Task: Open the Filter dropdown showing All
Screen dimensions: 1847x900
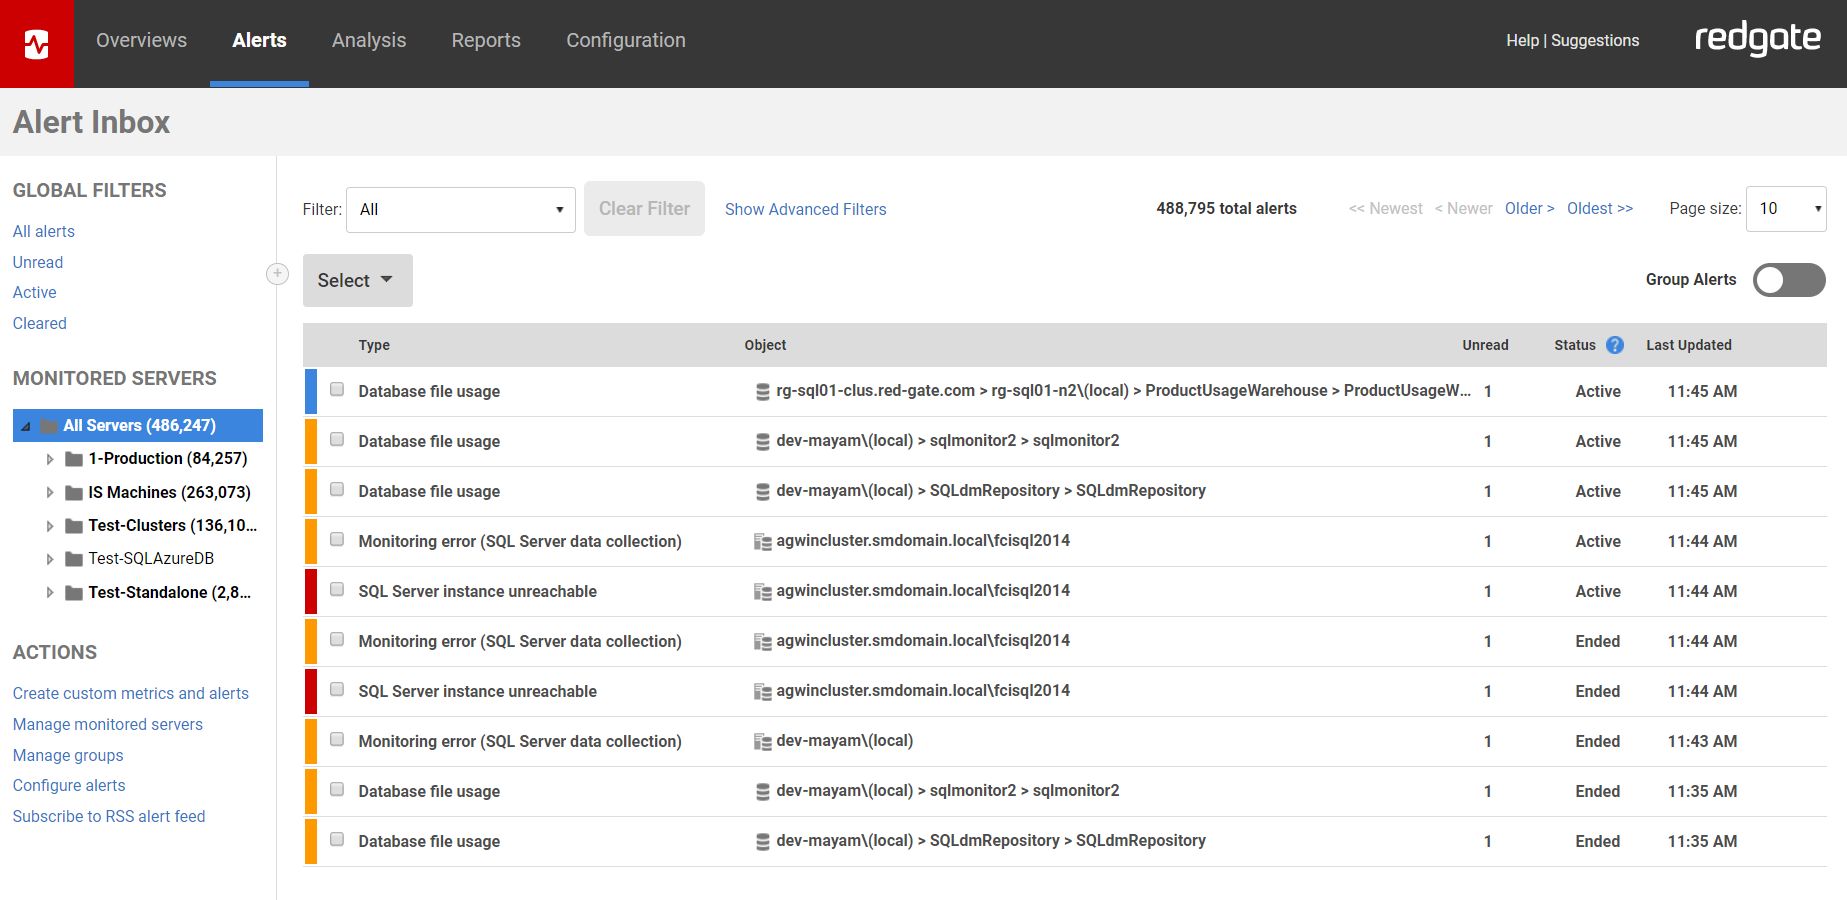Action: point(460,210)
